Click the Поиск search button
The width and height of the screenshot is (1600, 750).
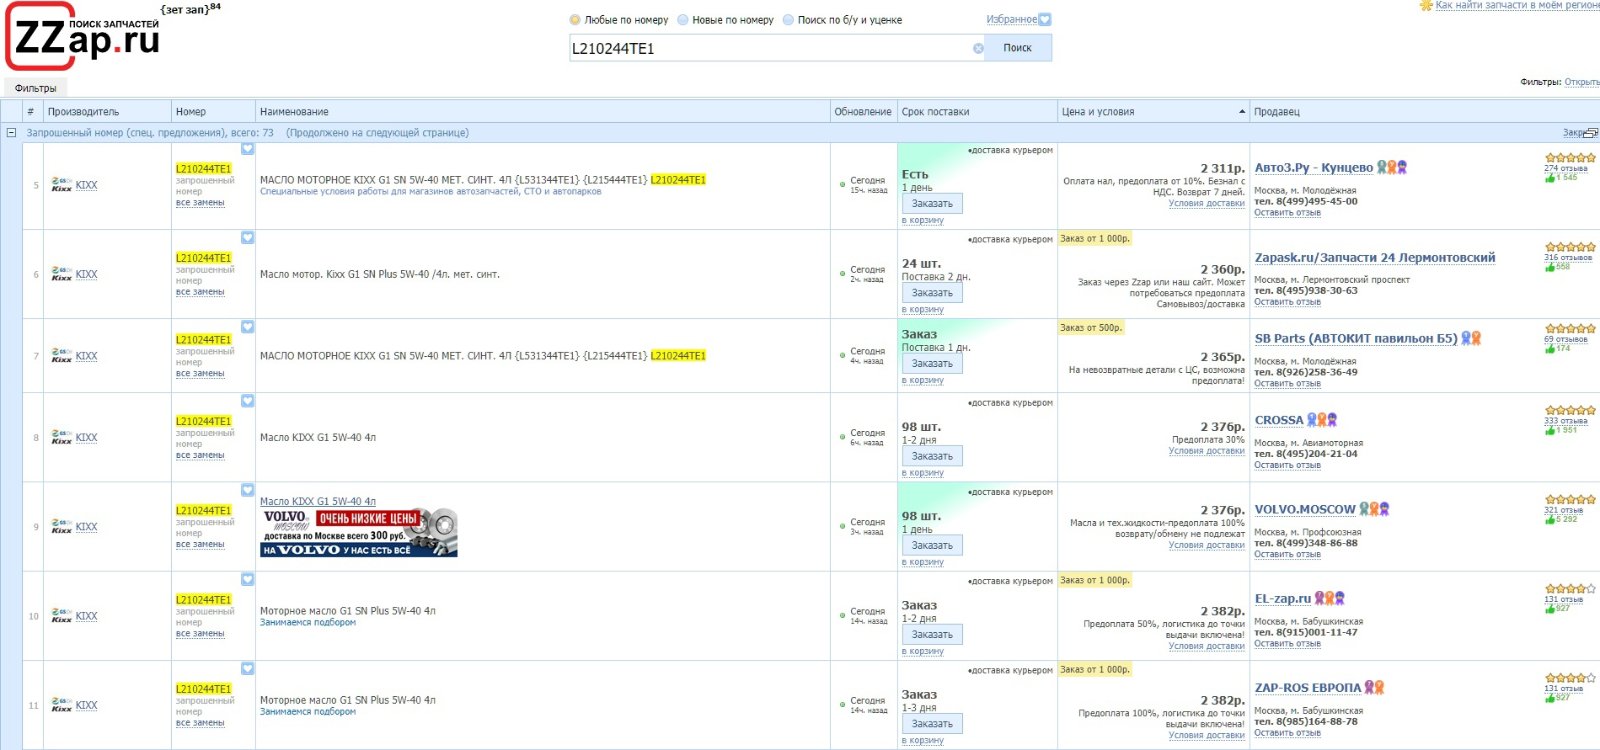click(x=1018, y=48)
